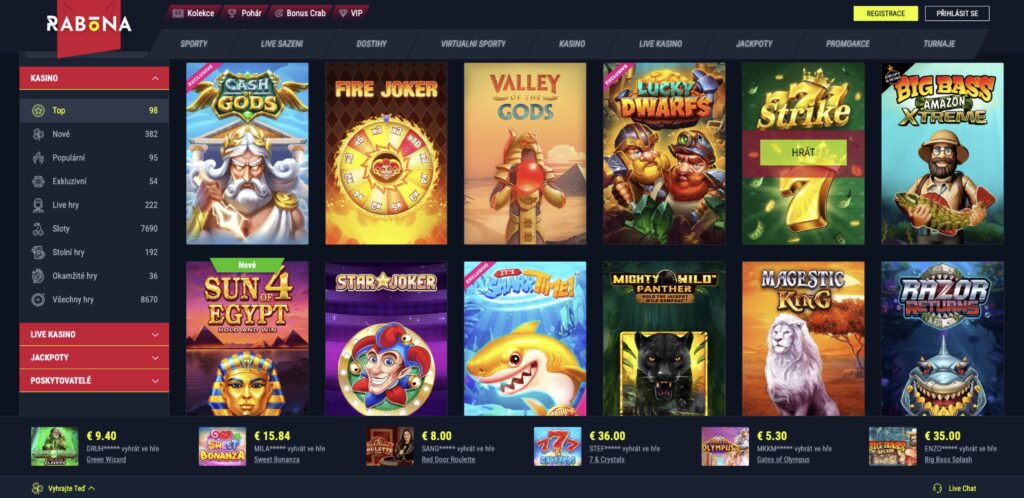Viewport: 1024px width, 498px height.
Task: Choose the Live hry dealer icon
Action: coord(39,205)
